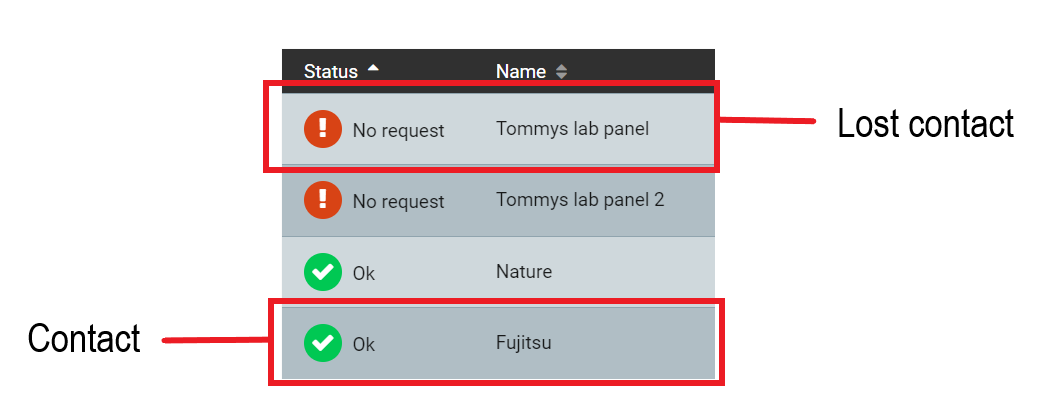Sort the table by Name column header
The height and width of the screenshot is (407, 1038).
[521, 71]
